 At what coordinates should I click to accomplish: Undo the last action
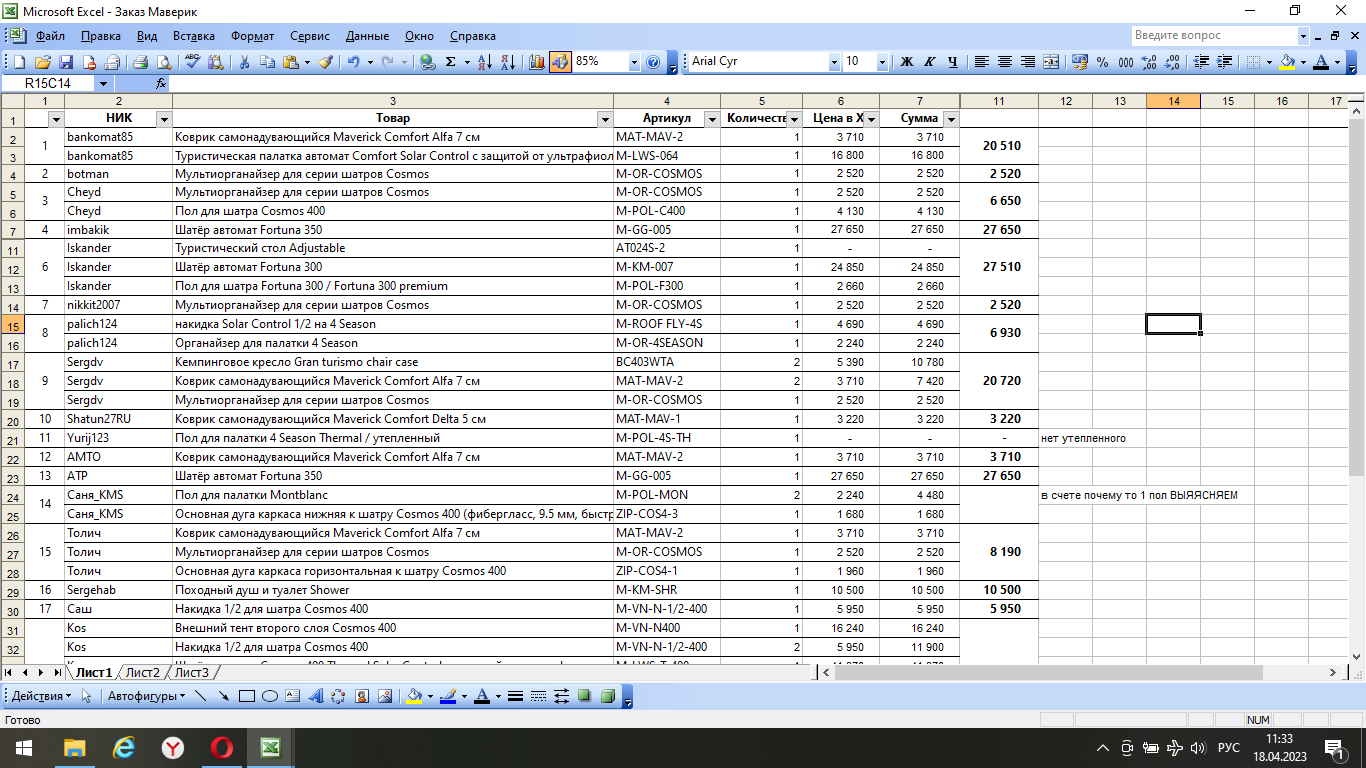(353, 62)
